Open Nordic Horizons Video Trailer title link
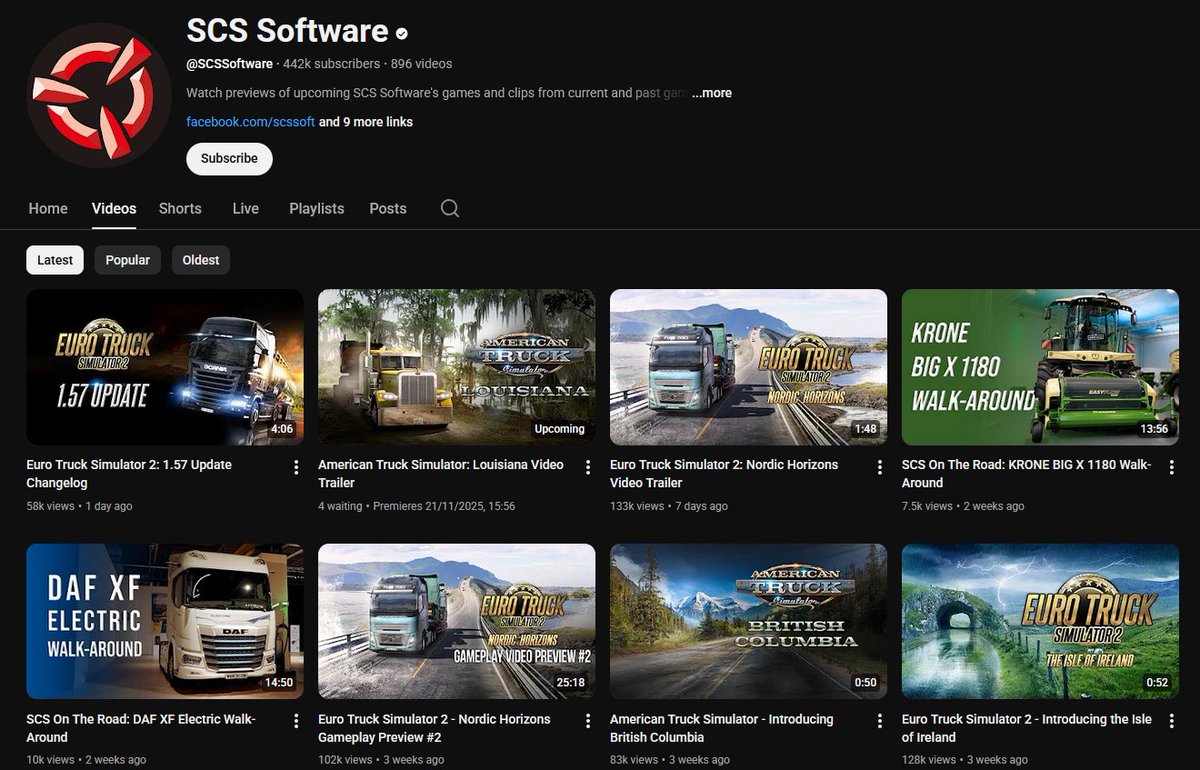Screen dimensions: 1200x770 [x=724, y=474]
